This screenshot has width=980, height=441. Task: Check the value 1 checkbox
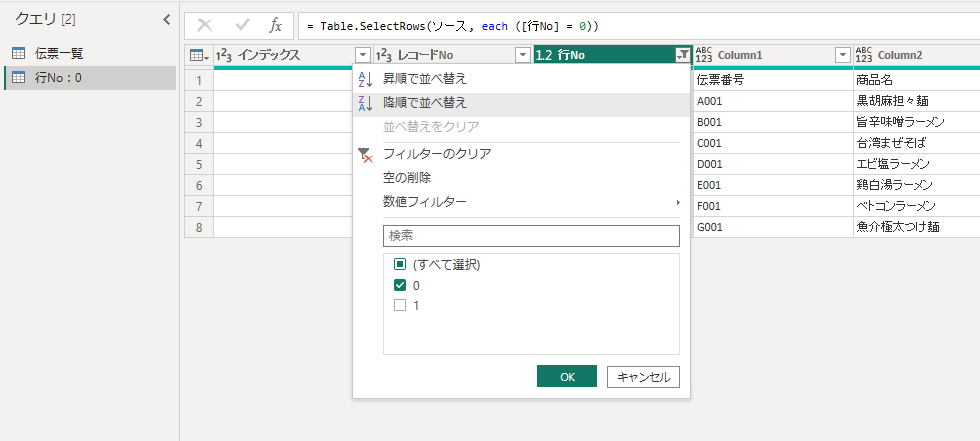click(400, 305)
